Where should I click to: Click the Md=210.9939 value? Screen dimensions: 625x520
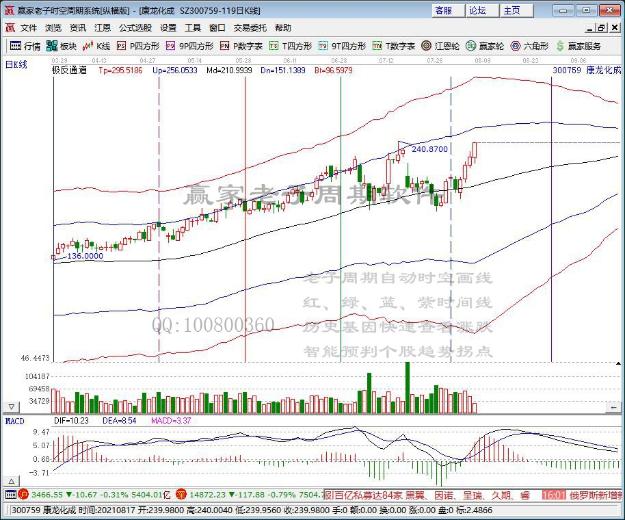pyautogui.click(x=229, y=71)
